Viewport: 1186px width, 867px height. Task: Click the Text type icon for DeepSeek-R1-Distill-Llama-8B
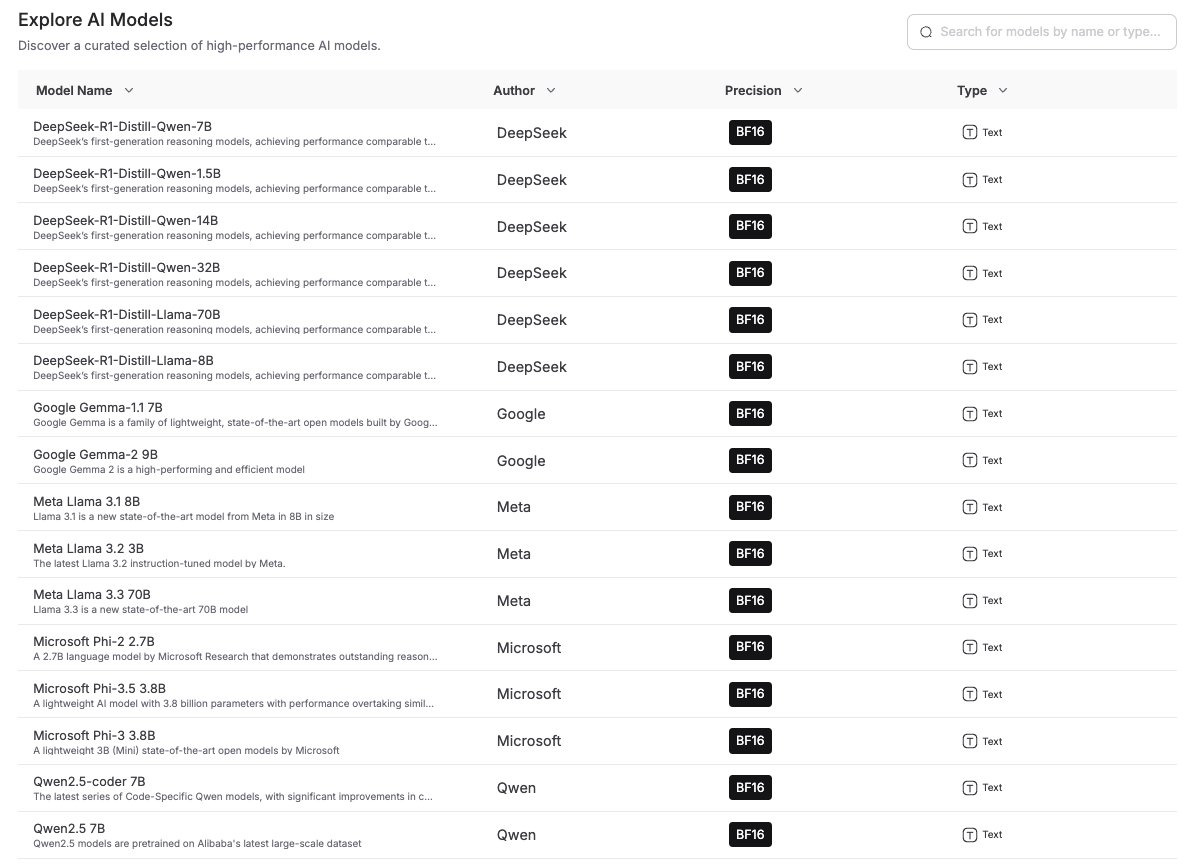click(x=970, y=367)
